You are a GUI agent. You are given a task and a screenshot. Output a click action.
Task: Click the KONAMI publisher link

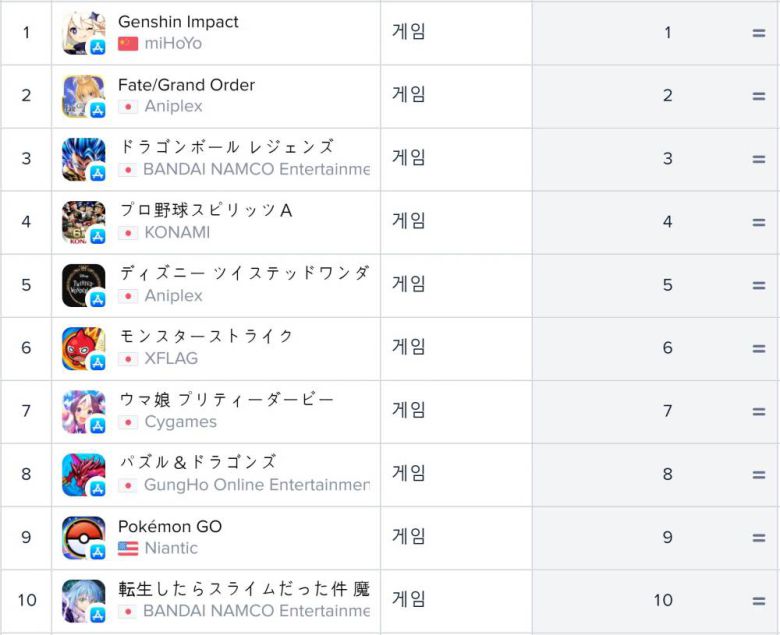177,233
